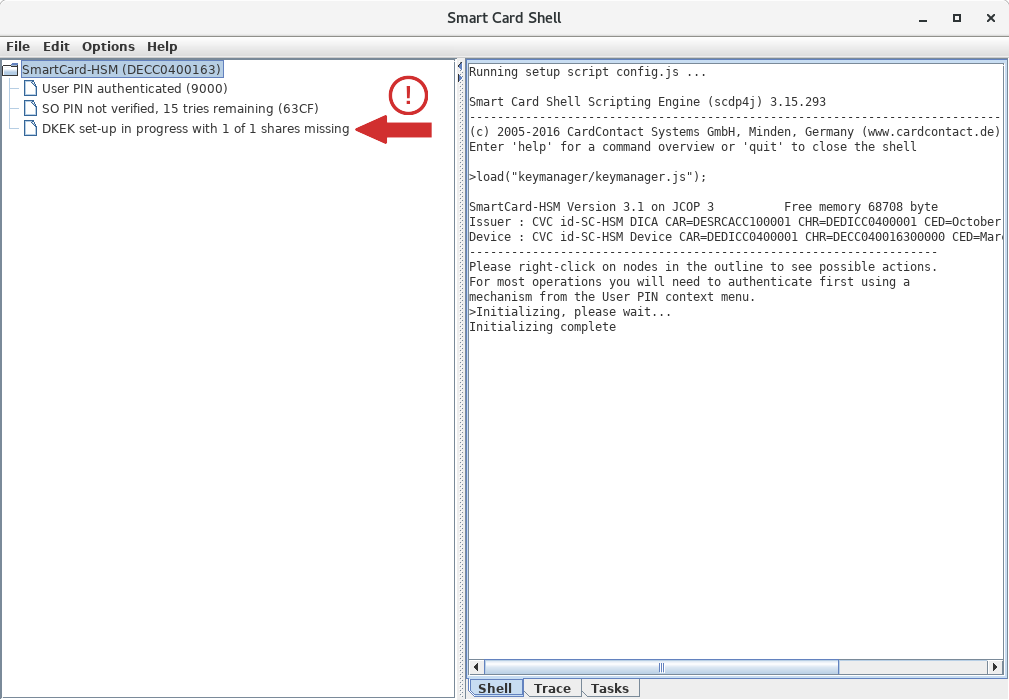Switch to the Trace tab
Screen dimensions: 1009x700
click(552, 688)
